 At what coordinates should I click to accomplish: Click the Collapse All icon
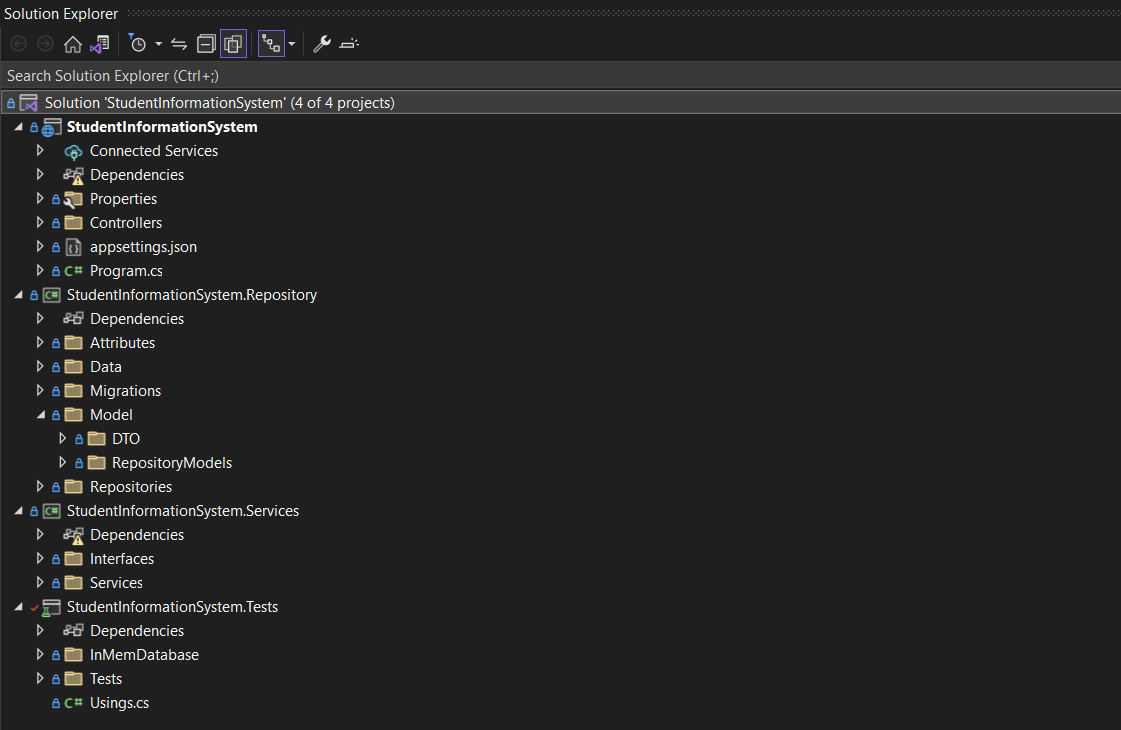click(206, 43)
